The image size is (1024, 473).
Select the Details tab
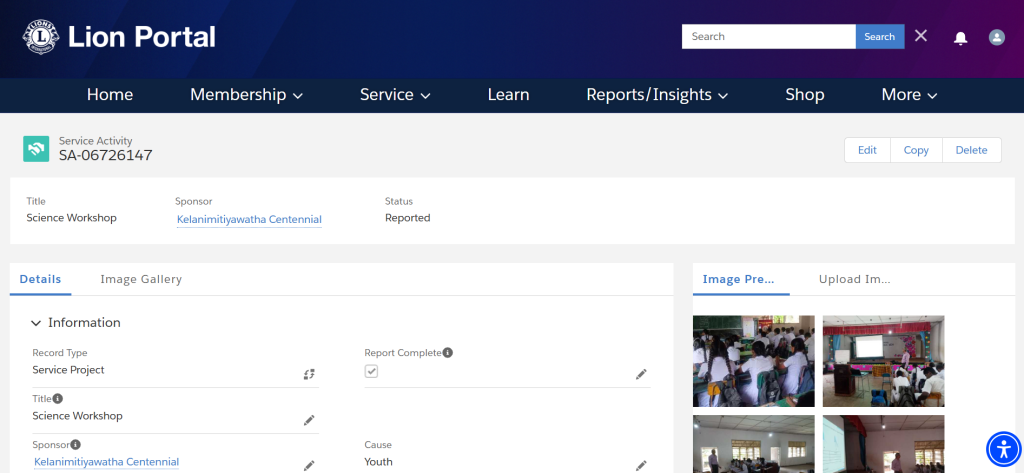[x=40, y=279]
